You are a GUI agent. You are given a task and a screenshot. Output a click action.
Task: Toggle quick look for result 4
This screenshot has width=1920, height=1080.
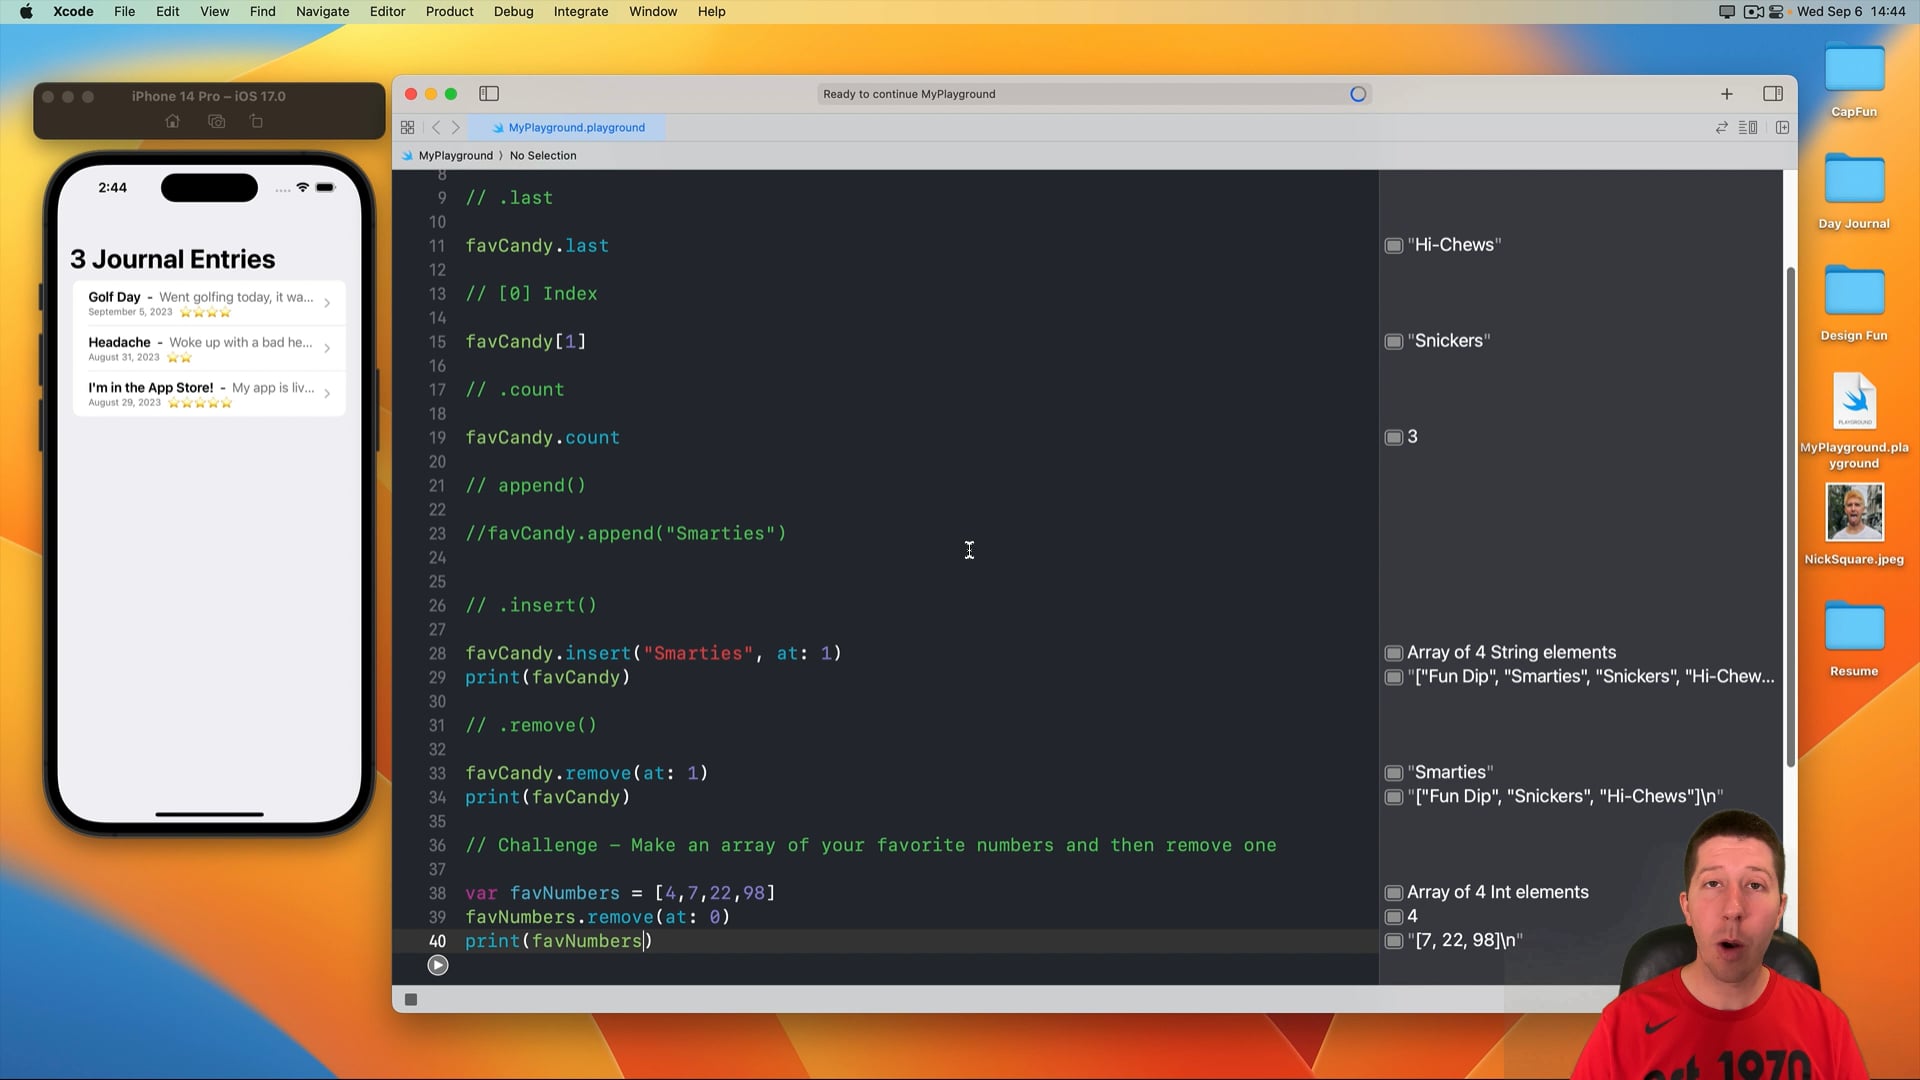1393,917
